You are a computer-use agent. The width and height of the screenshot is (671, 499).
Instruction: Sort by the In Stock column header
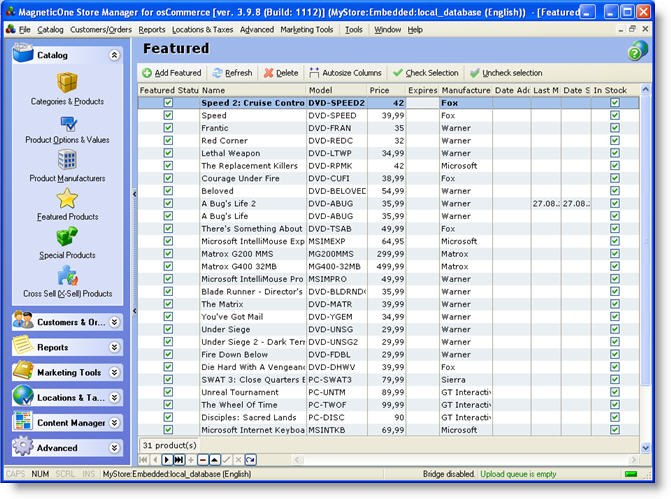(x=615, y=90)
